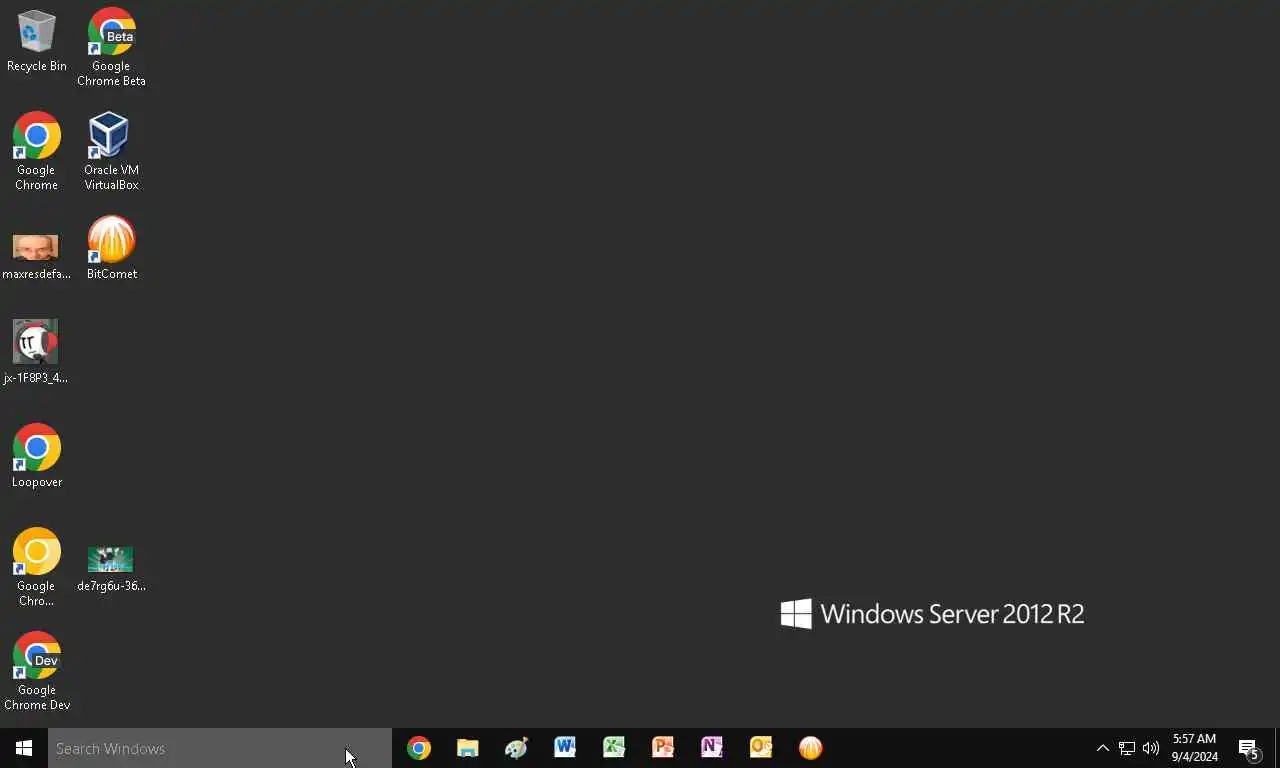Screen dimensions: 1280x768
Task: Open the network status tray icon
Action: [x=1127, y=748]
